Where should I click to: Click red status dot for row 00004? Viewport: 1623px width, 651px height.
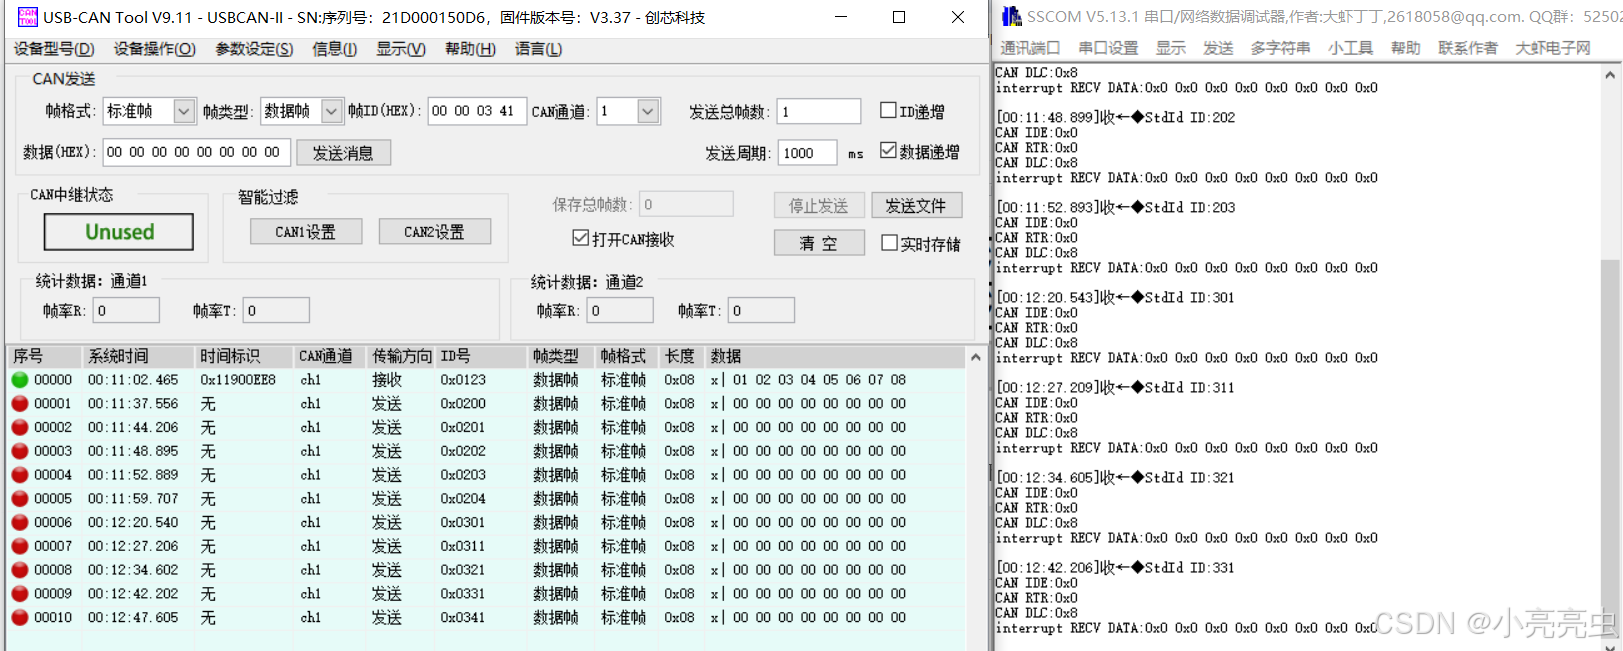pos(20,475)
